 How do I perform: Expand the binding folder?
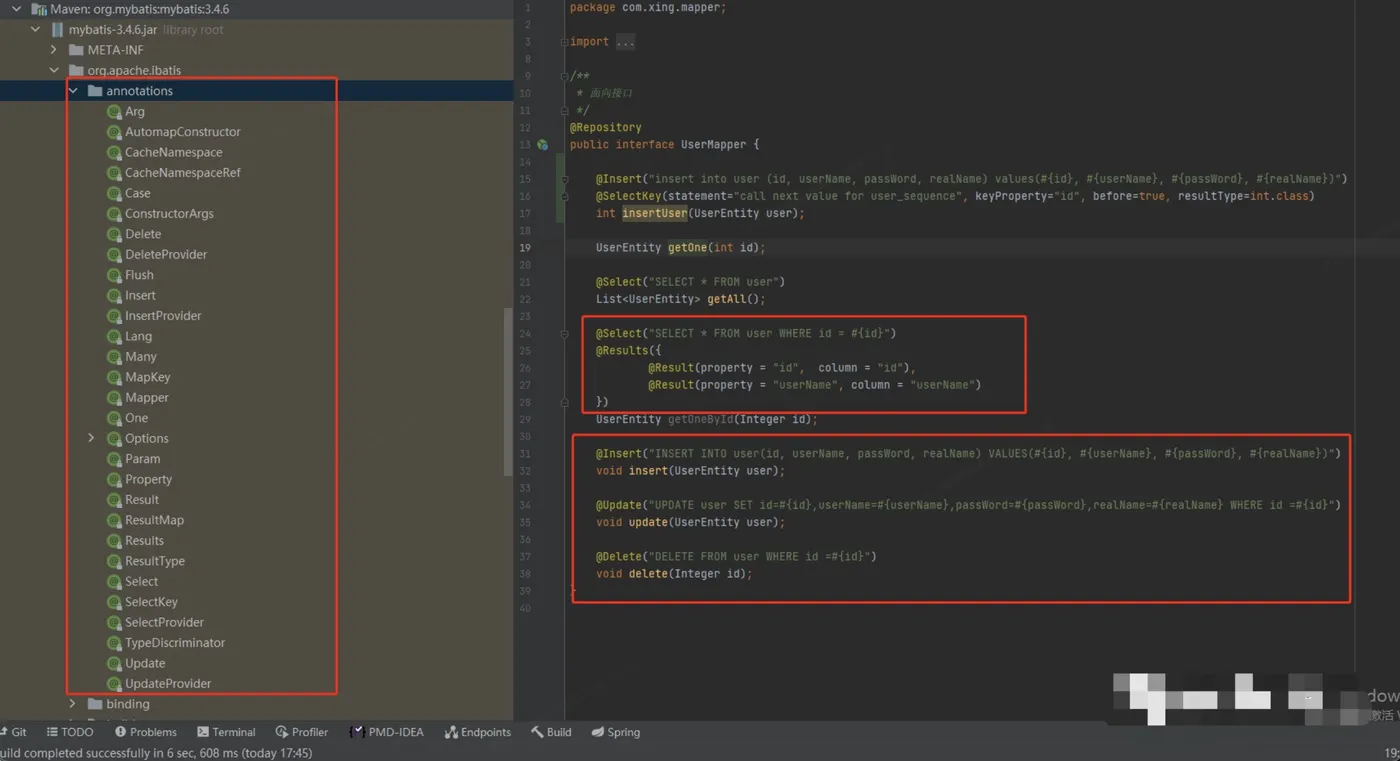coord(73,704)
